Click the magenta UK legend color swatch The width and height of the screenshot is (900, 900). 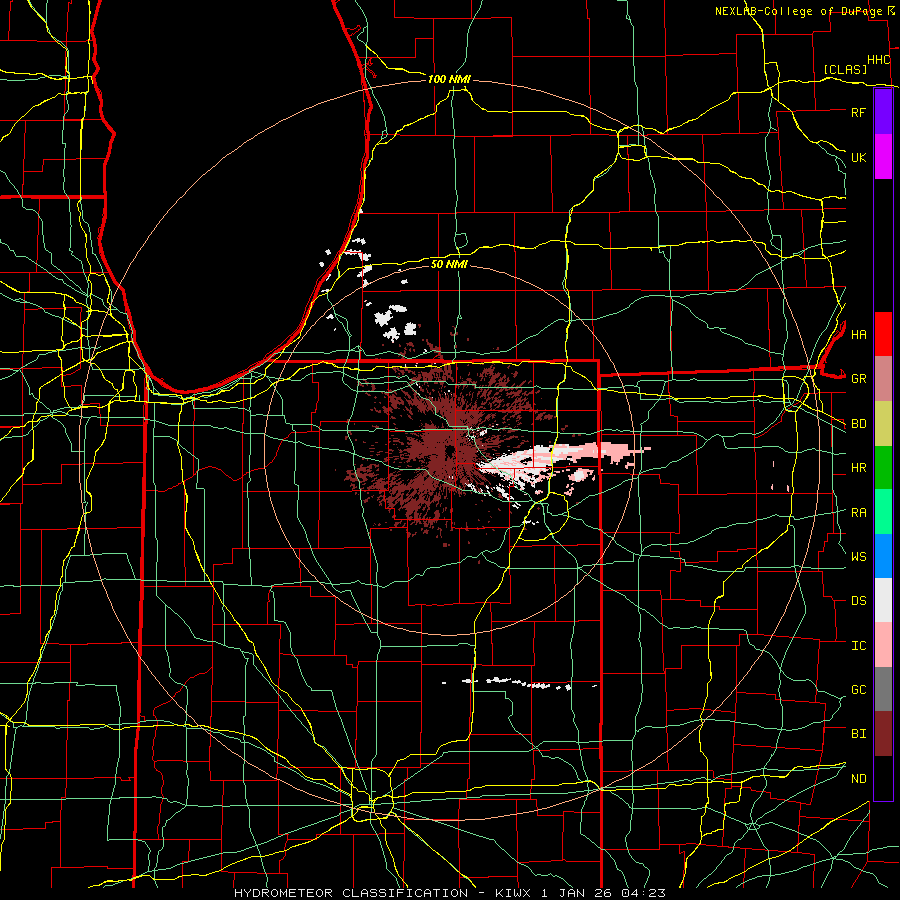tap(883, 157)
